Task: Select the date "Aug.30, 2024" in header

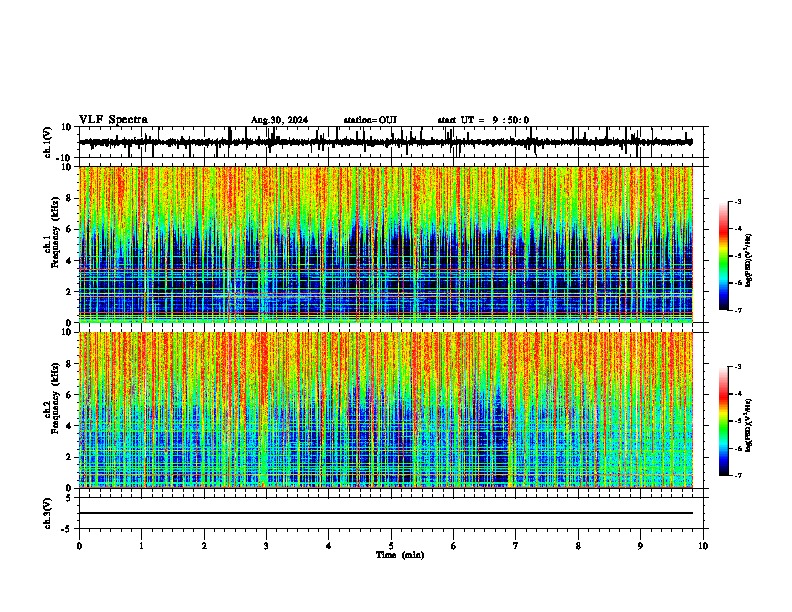Action: tap(279, 120)
